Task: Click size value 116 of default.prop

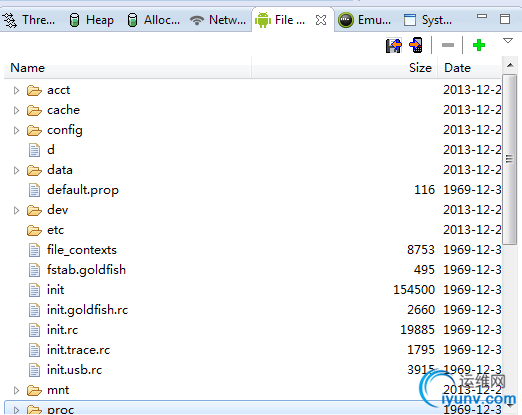Action: 425,190
